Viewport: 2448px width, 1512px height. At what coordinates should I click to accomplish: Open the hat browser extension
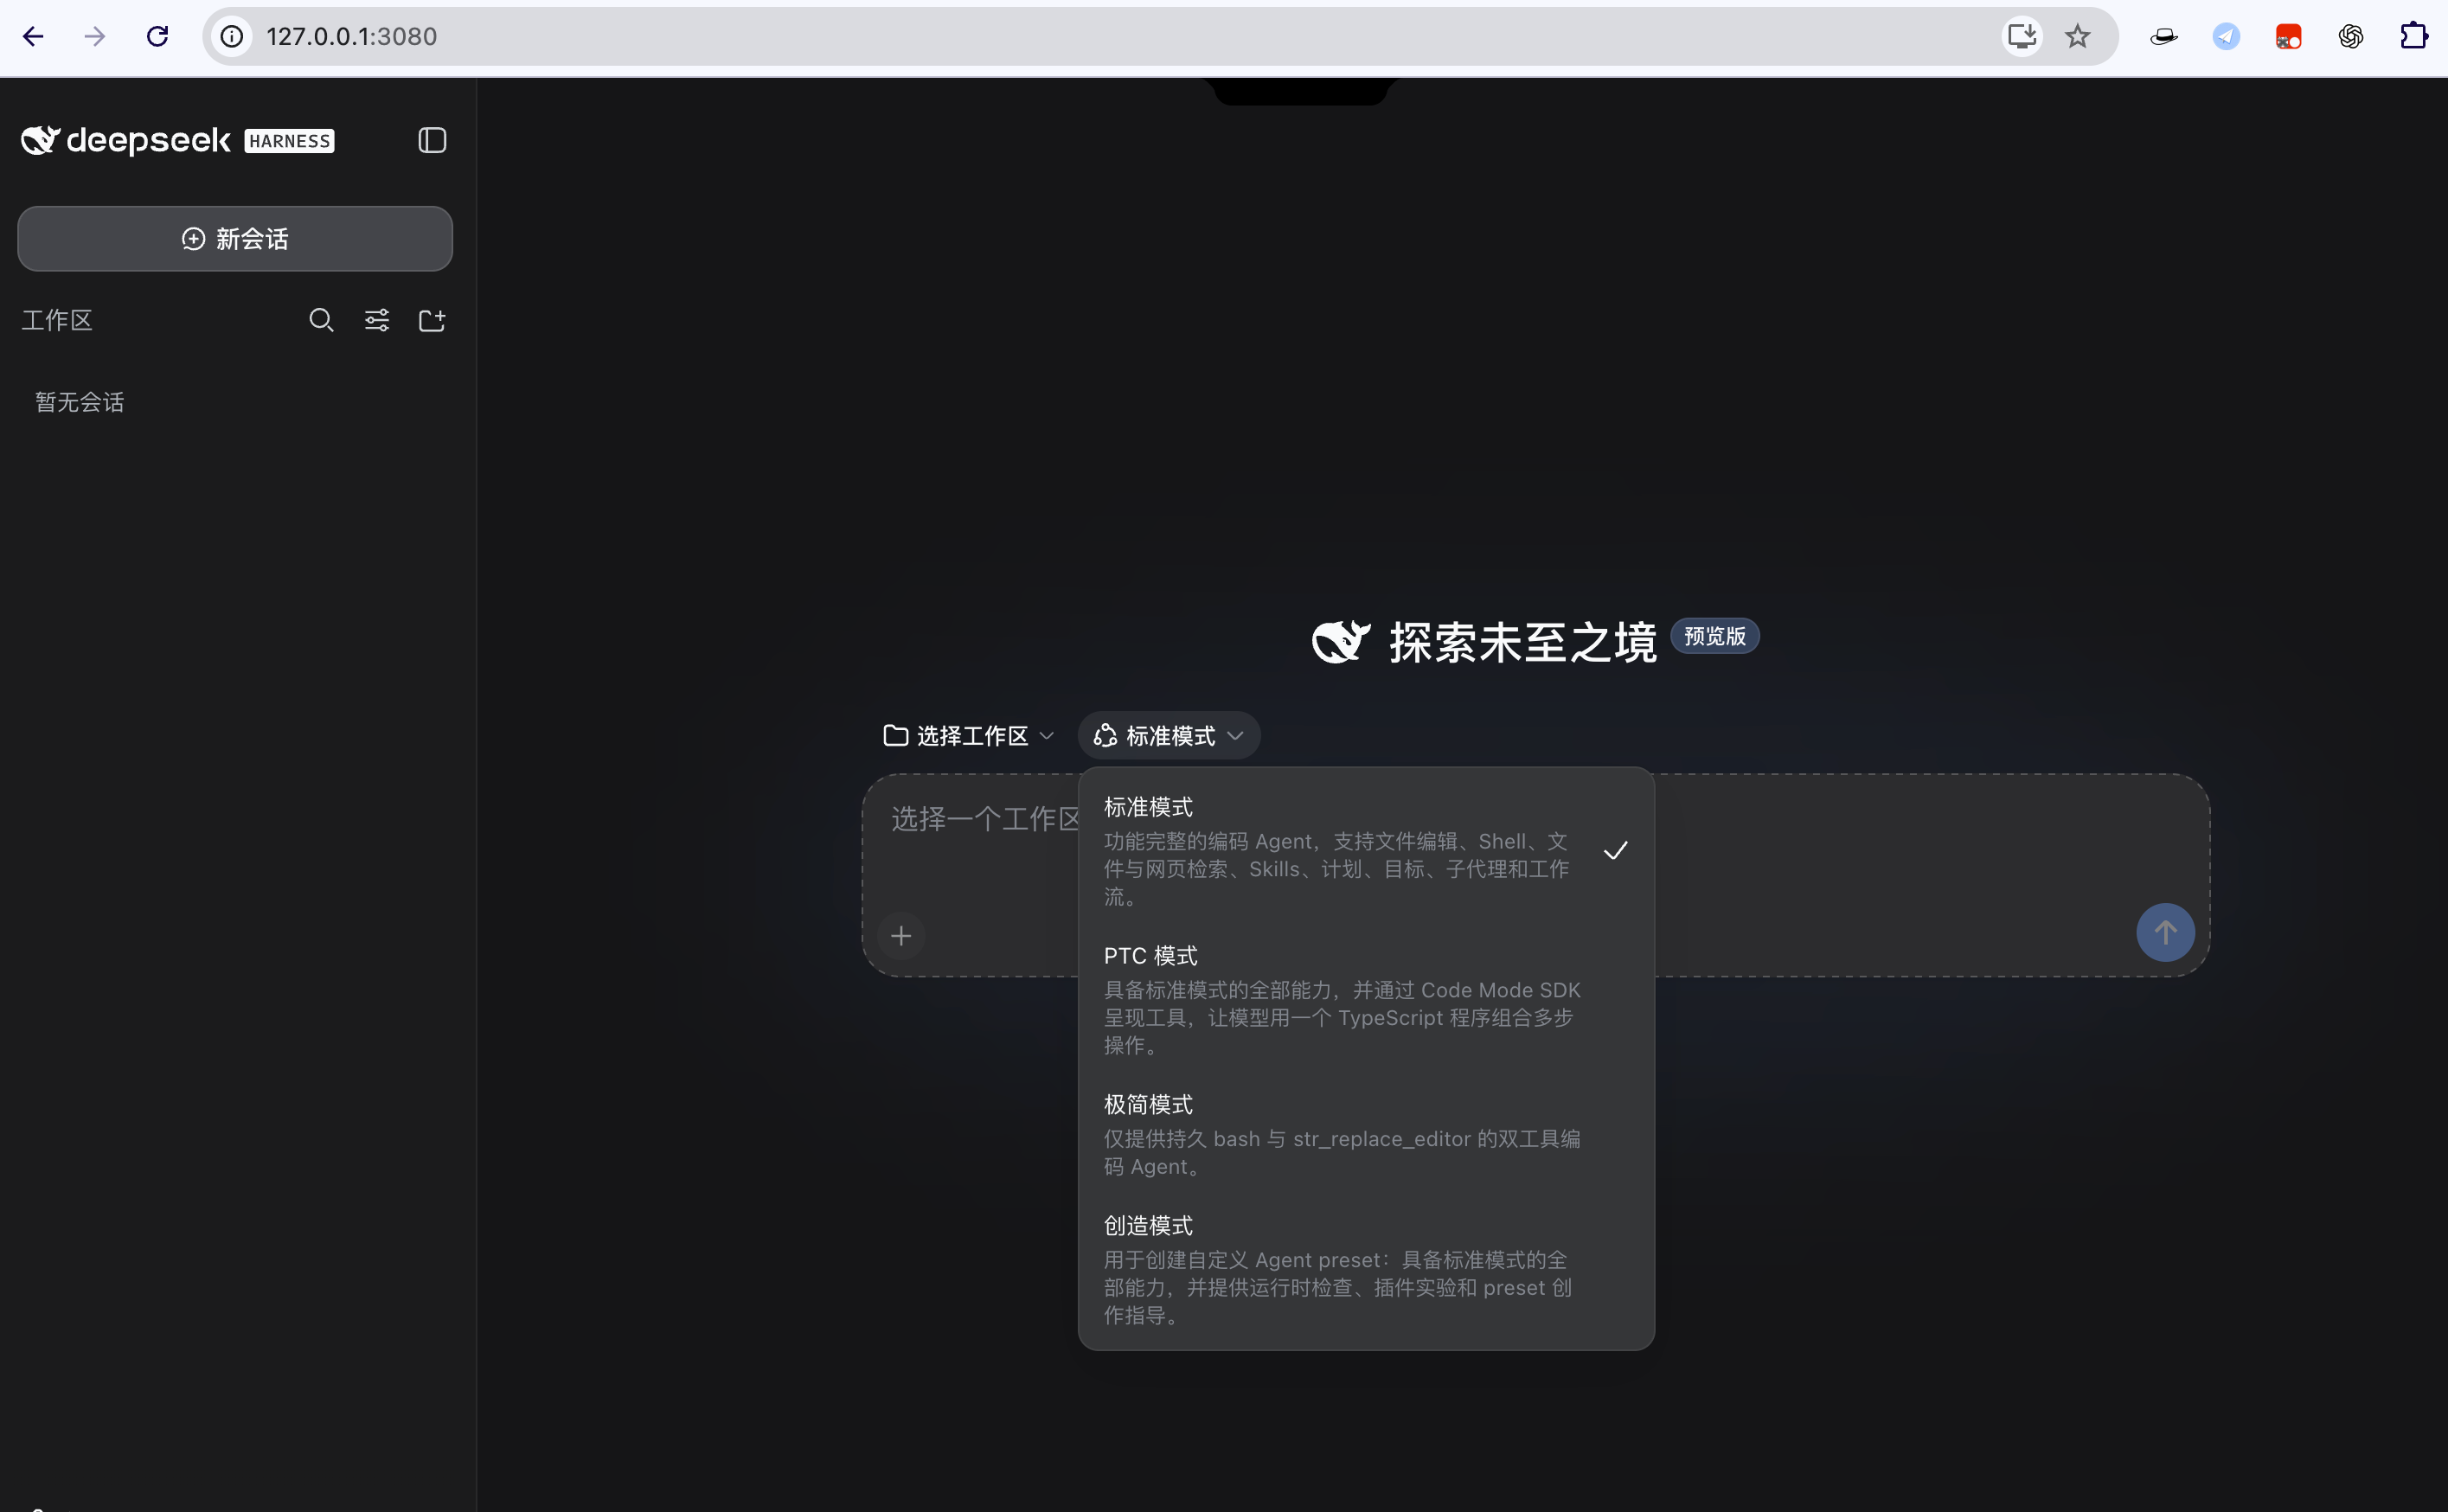(2163, 37)
